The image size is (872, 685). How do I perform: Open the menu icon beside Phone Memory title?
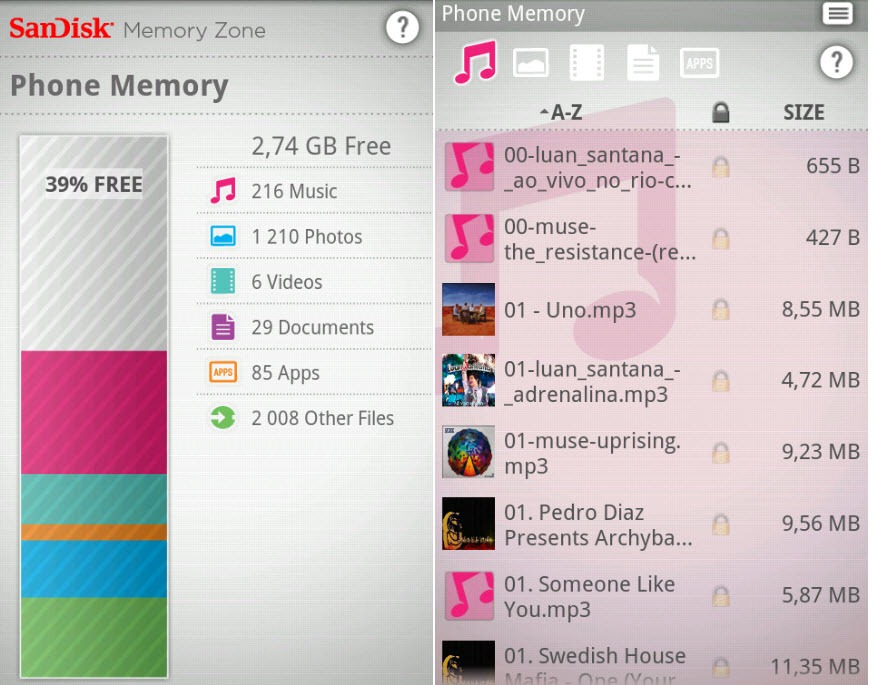click(837, 13)
